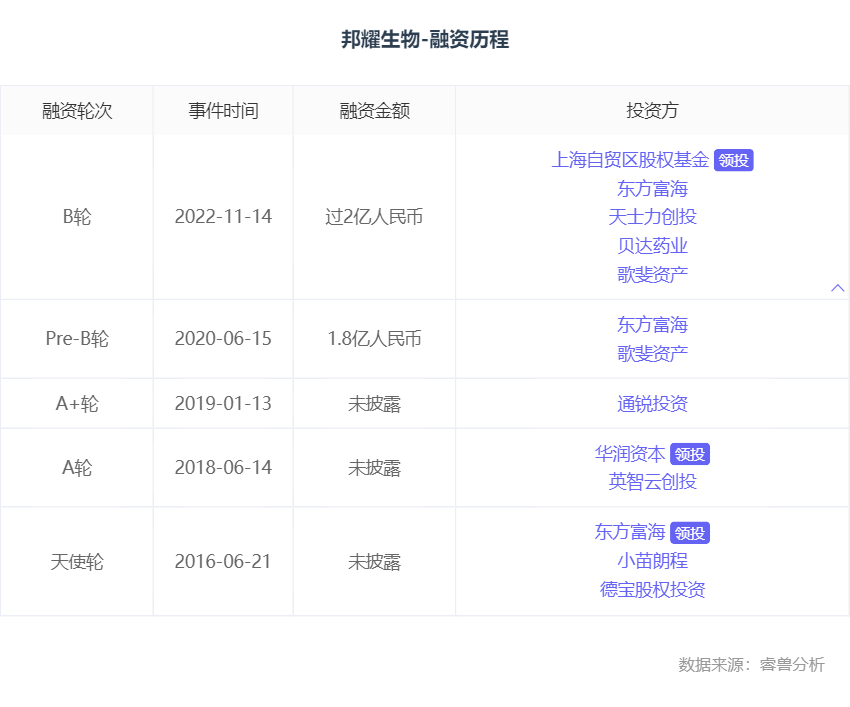
Task: Click the 融资轮次 column header
Action: pyautogui.click(x=77, y=111)
